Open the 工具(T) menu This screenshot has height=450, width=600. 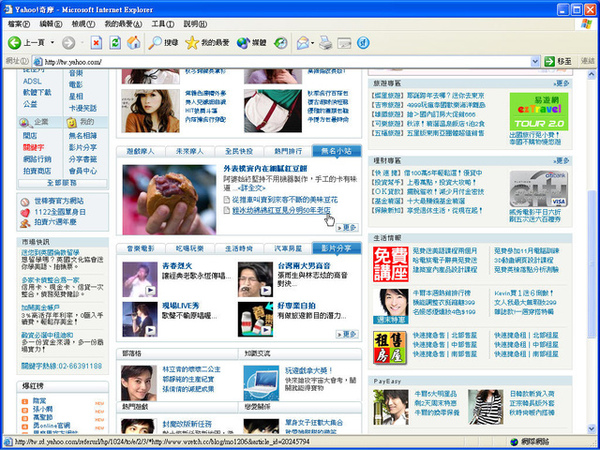[163, 24]
